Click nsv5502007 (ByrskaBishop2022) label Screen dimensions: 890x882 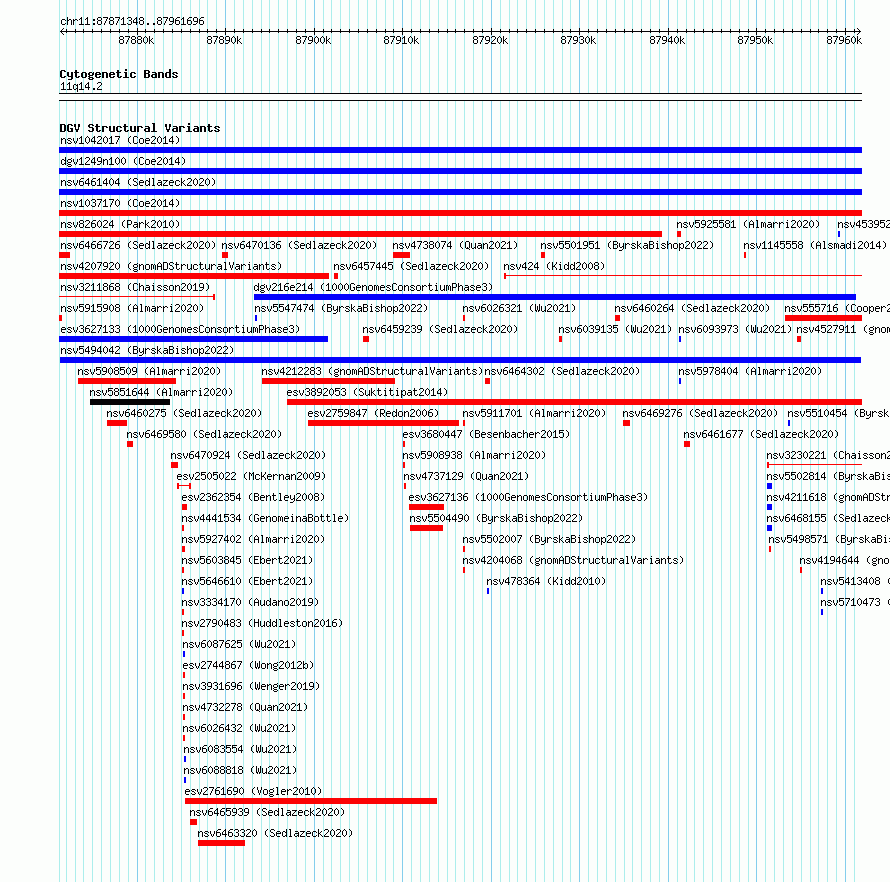coord(549,539)
